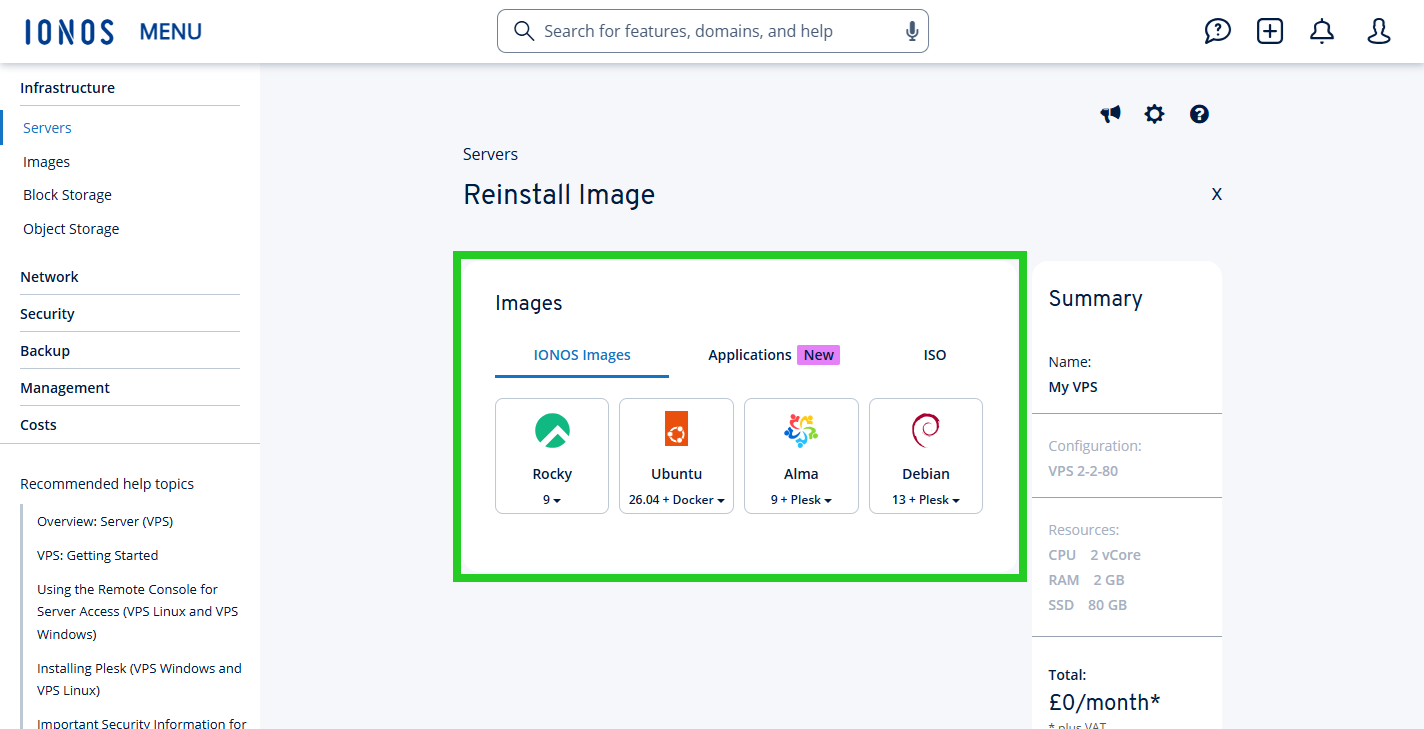Click the question mark help icon
The image size is (1424, 729).
pyautogui.click(x=1200, y=114)
